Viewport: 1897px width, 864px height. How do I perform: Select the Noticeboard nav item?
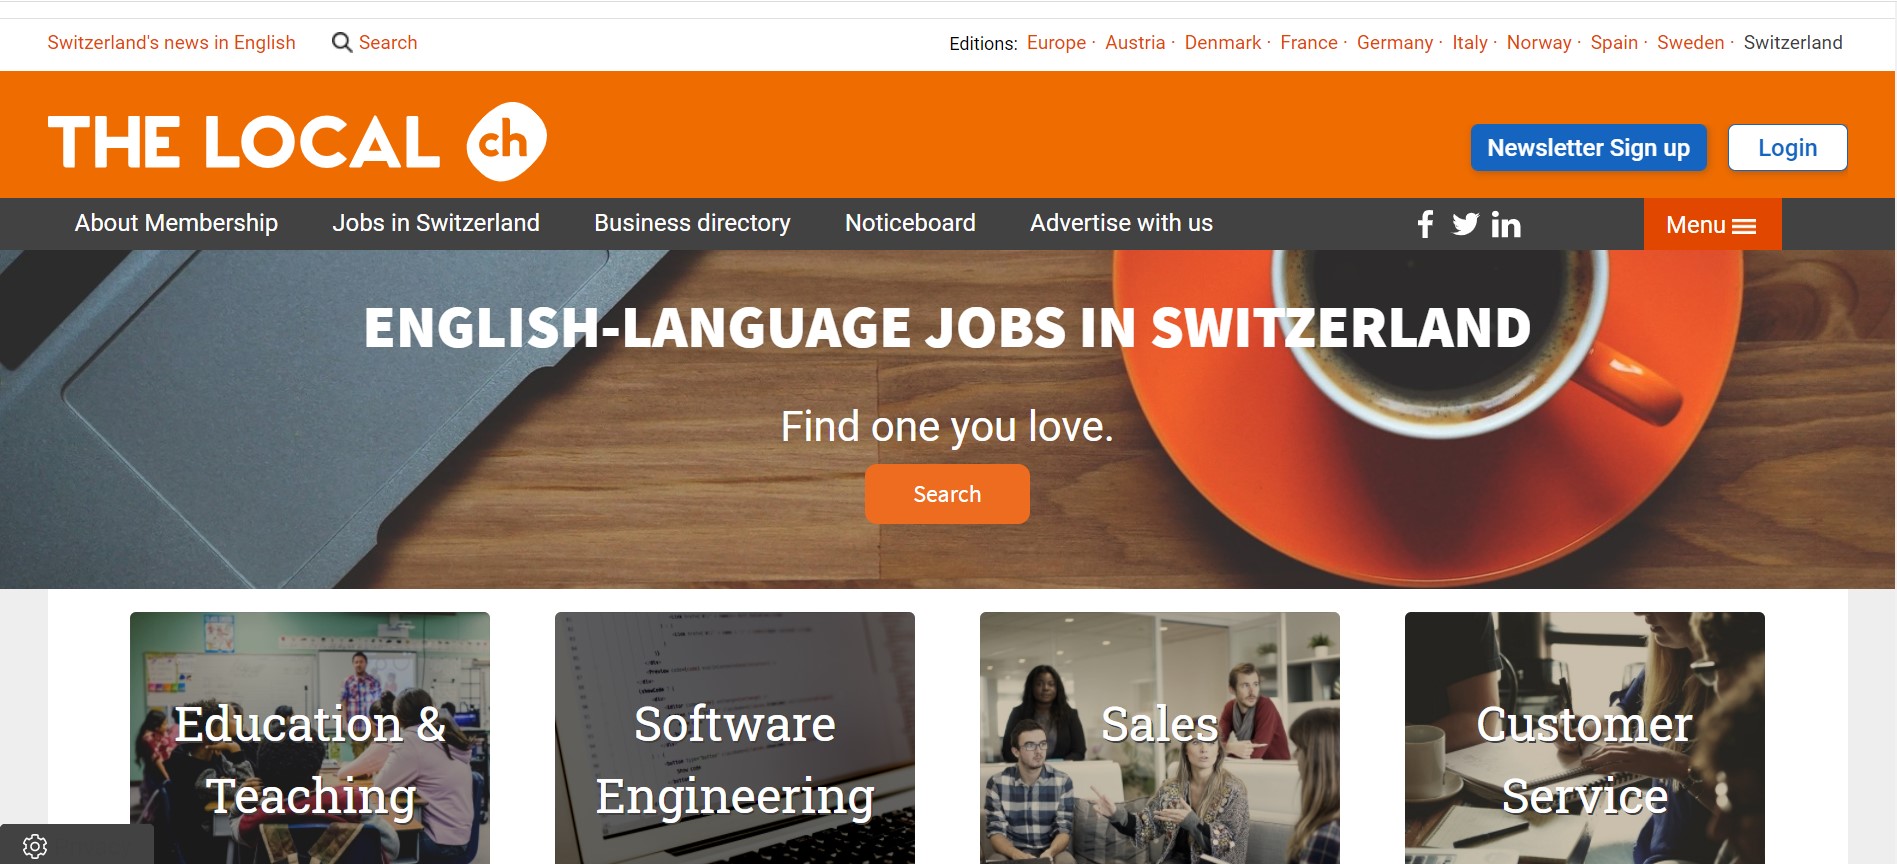pos(910,223)
